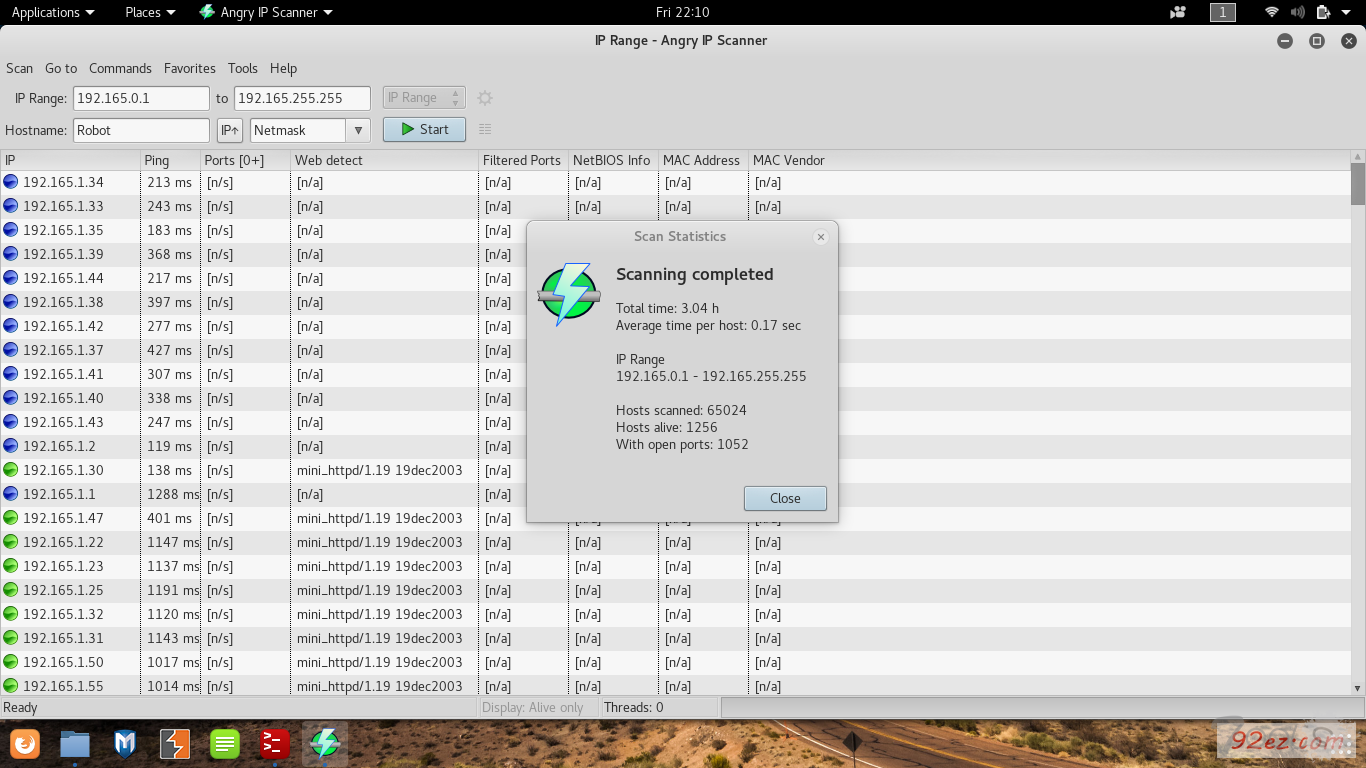This screenshot has height=768, width=1366.
Task: Sort by the Filtered Ports column header
Action: click(x=524, y=160)
